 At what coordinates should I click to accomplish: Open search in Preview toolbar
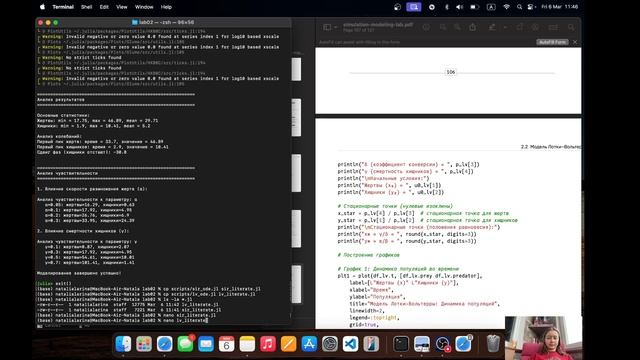[571, 27]
